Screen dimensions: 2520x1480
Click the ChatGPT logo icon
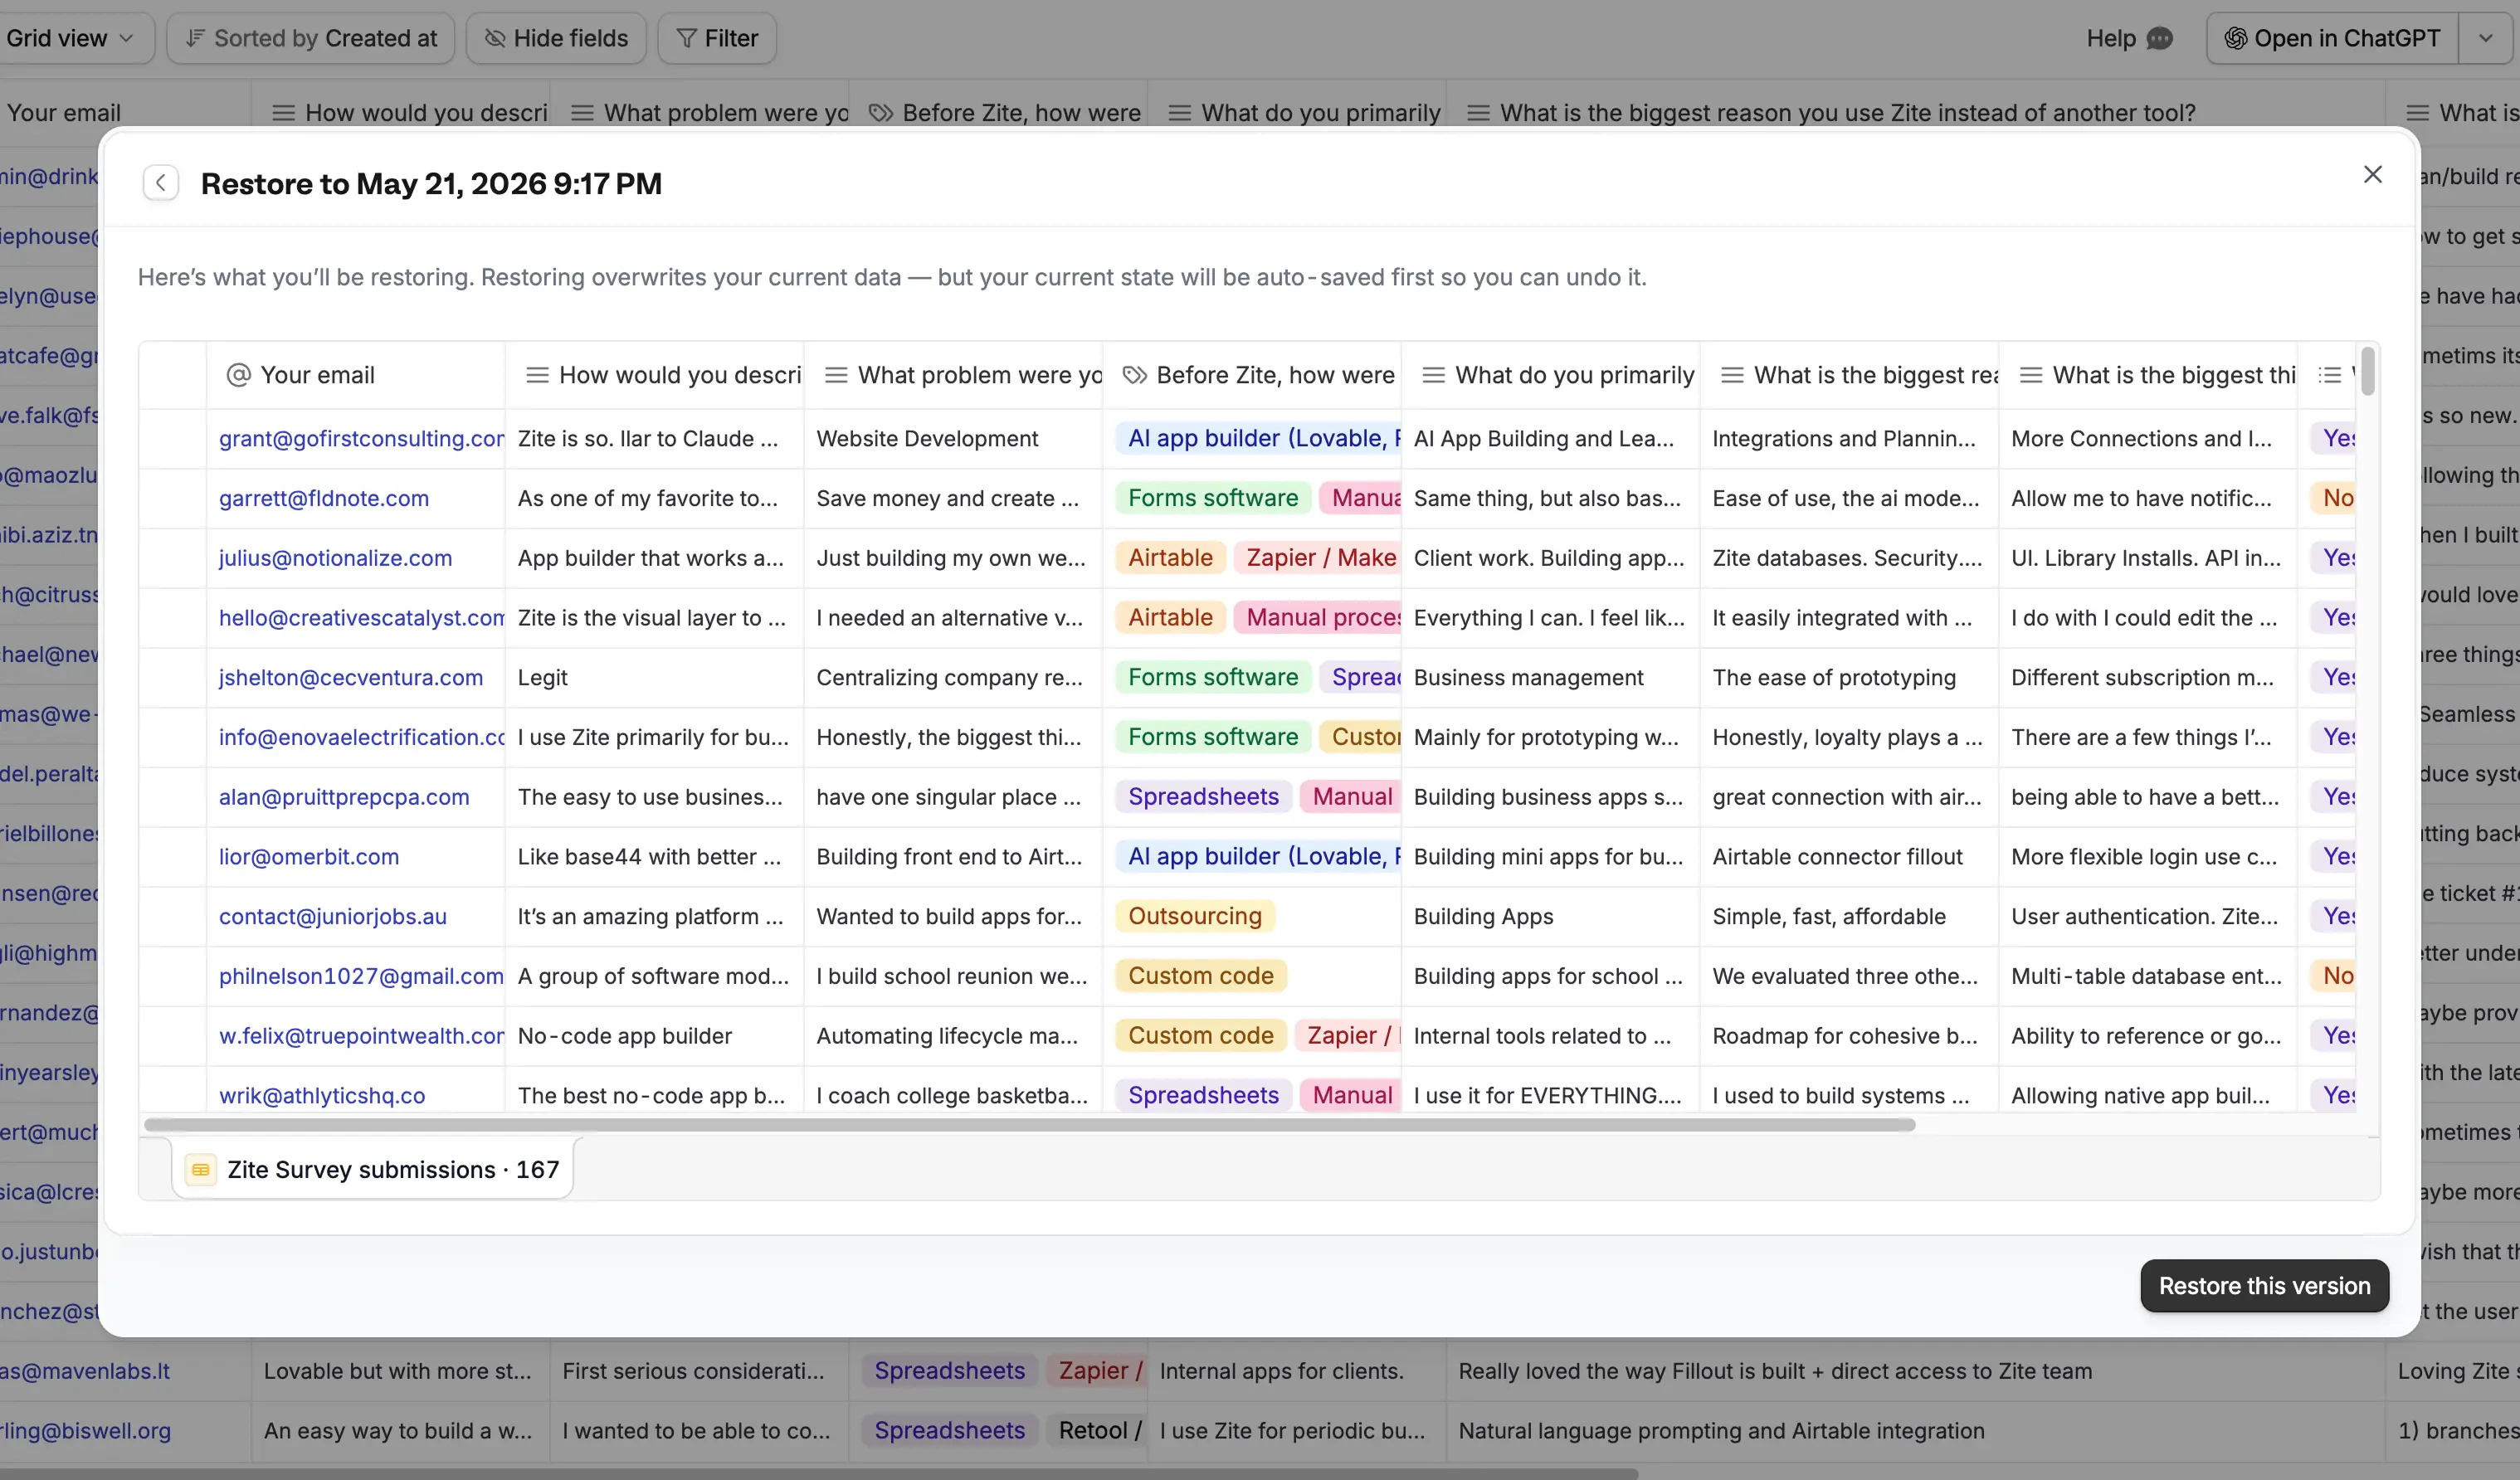2235,38
